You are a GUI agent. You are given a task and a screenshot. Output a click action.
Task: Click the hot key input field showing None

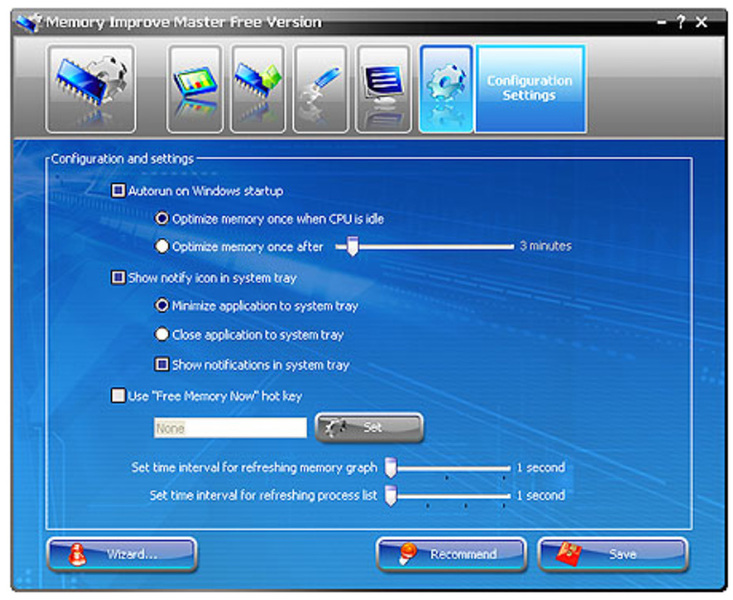coord(230,428)
